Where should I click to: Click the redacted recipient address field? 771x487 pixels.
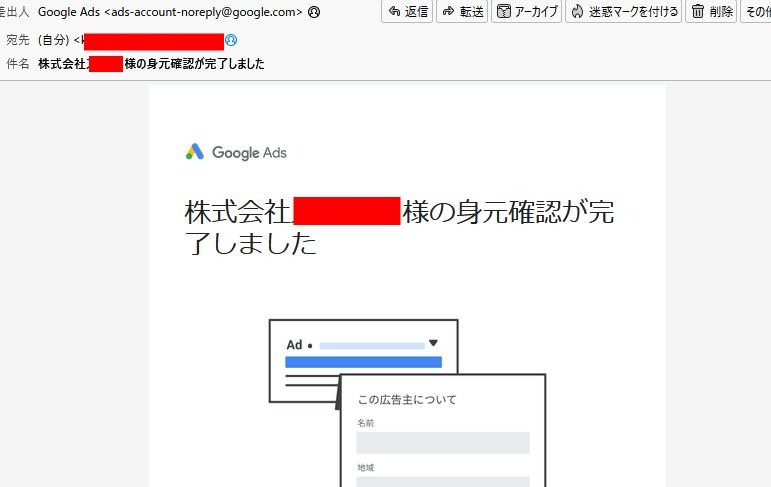(154, 41)
